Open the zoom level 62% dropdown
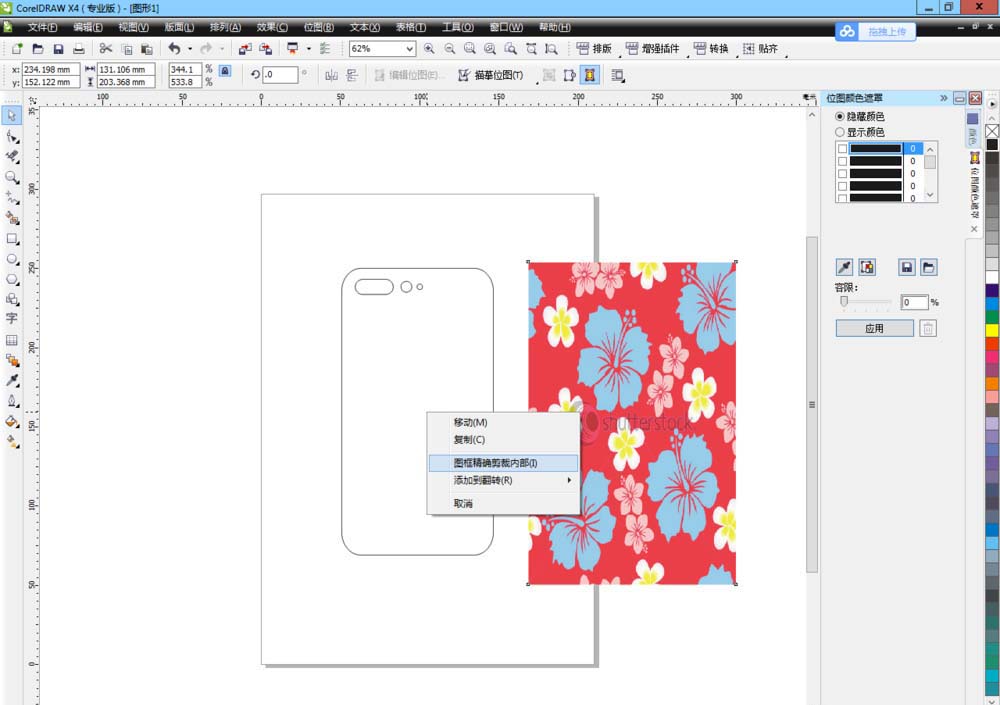Screen dimensions: 1000x705 409,48
